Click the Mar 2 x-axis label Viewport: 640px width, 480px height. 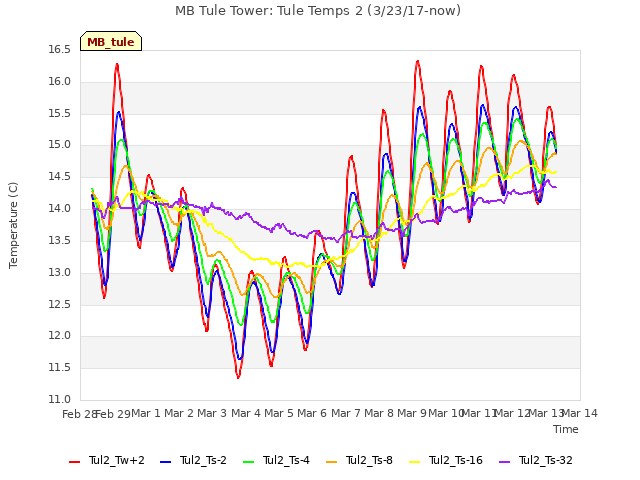[179, 413]
